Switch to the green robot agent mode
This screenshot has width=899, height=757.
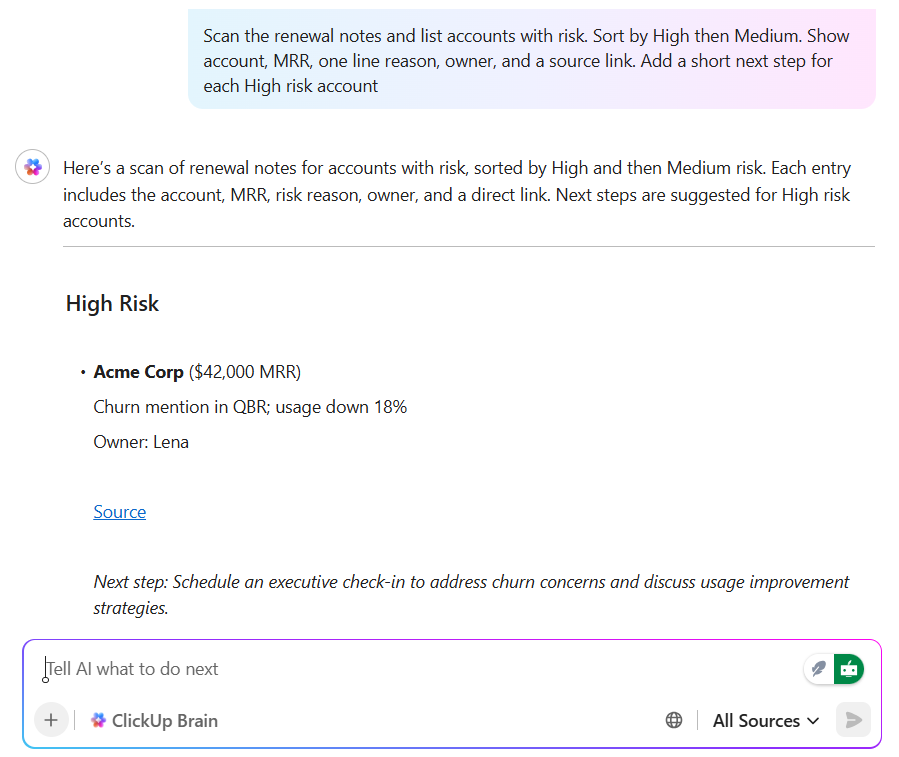pyautogui.click(x=849, y=669)
